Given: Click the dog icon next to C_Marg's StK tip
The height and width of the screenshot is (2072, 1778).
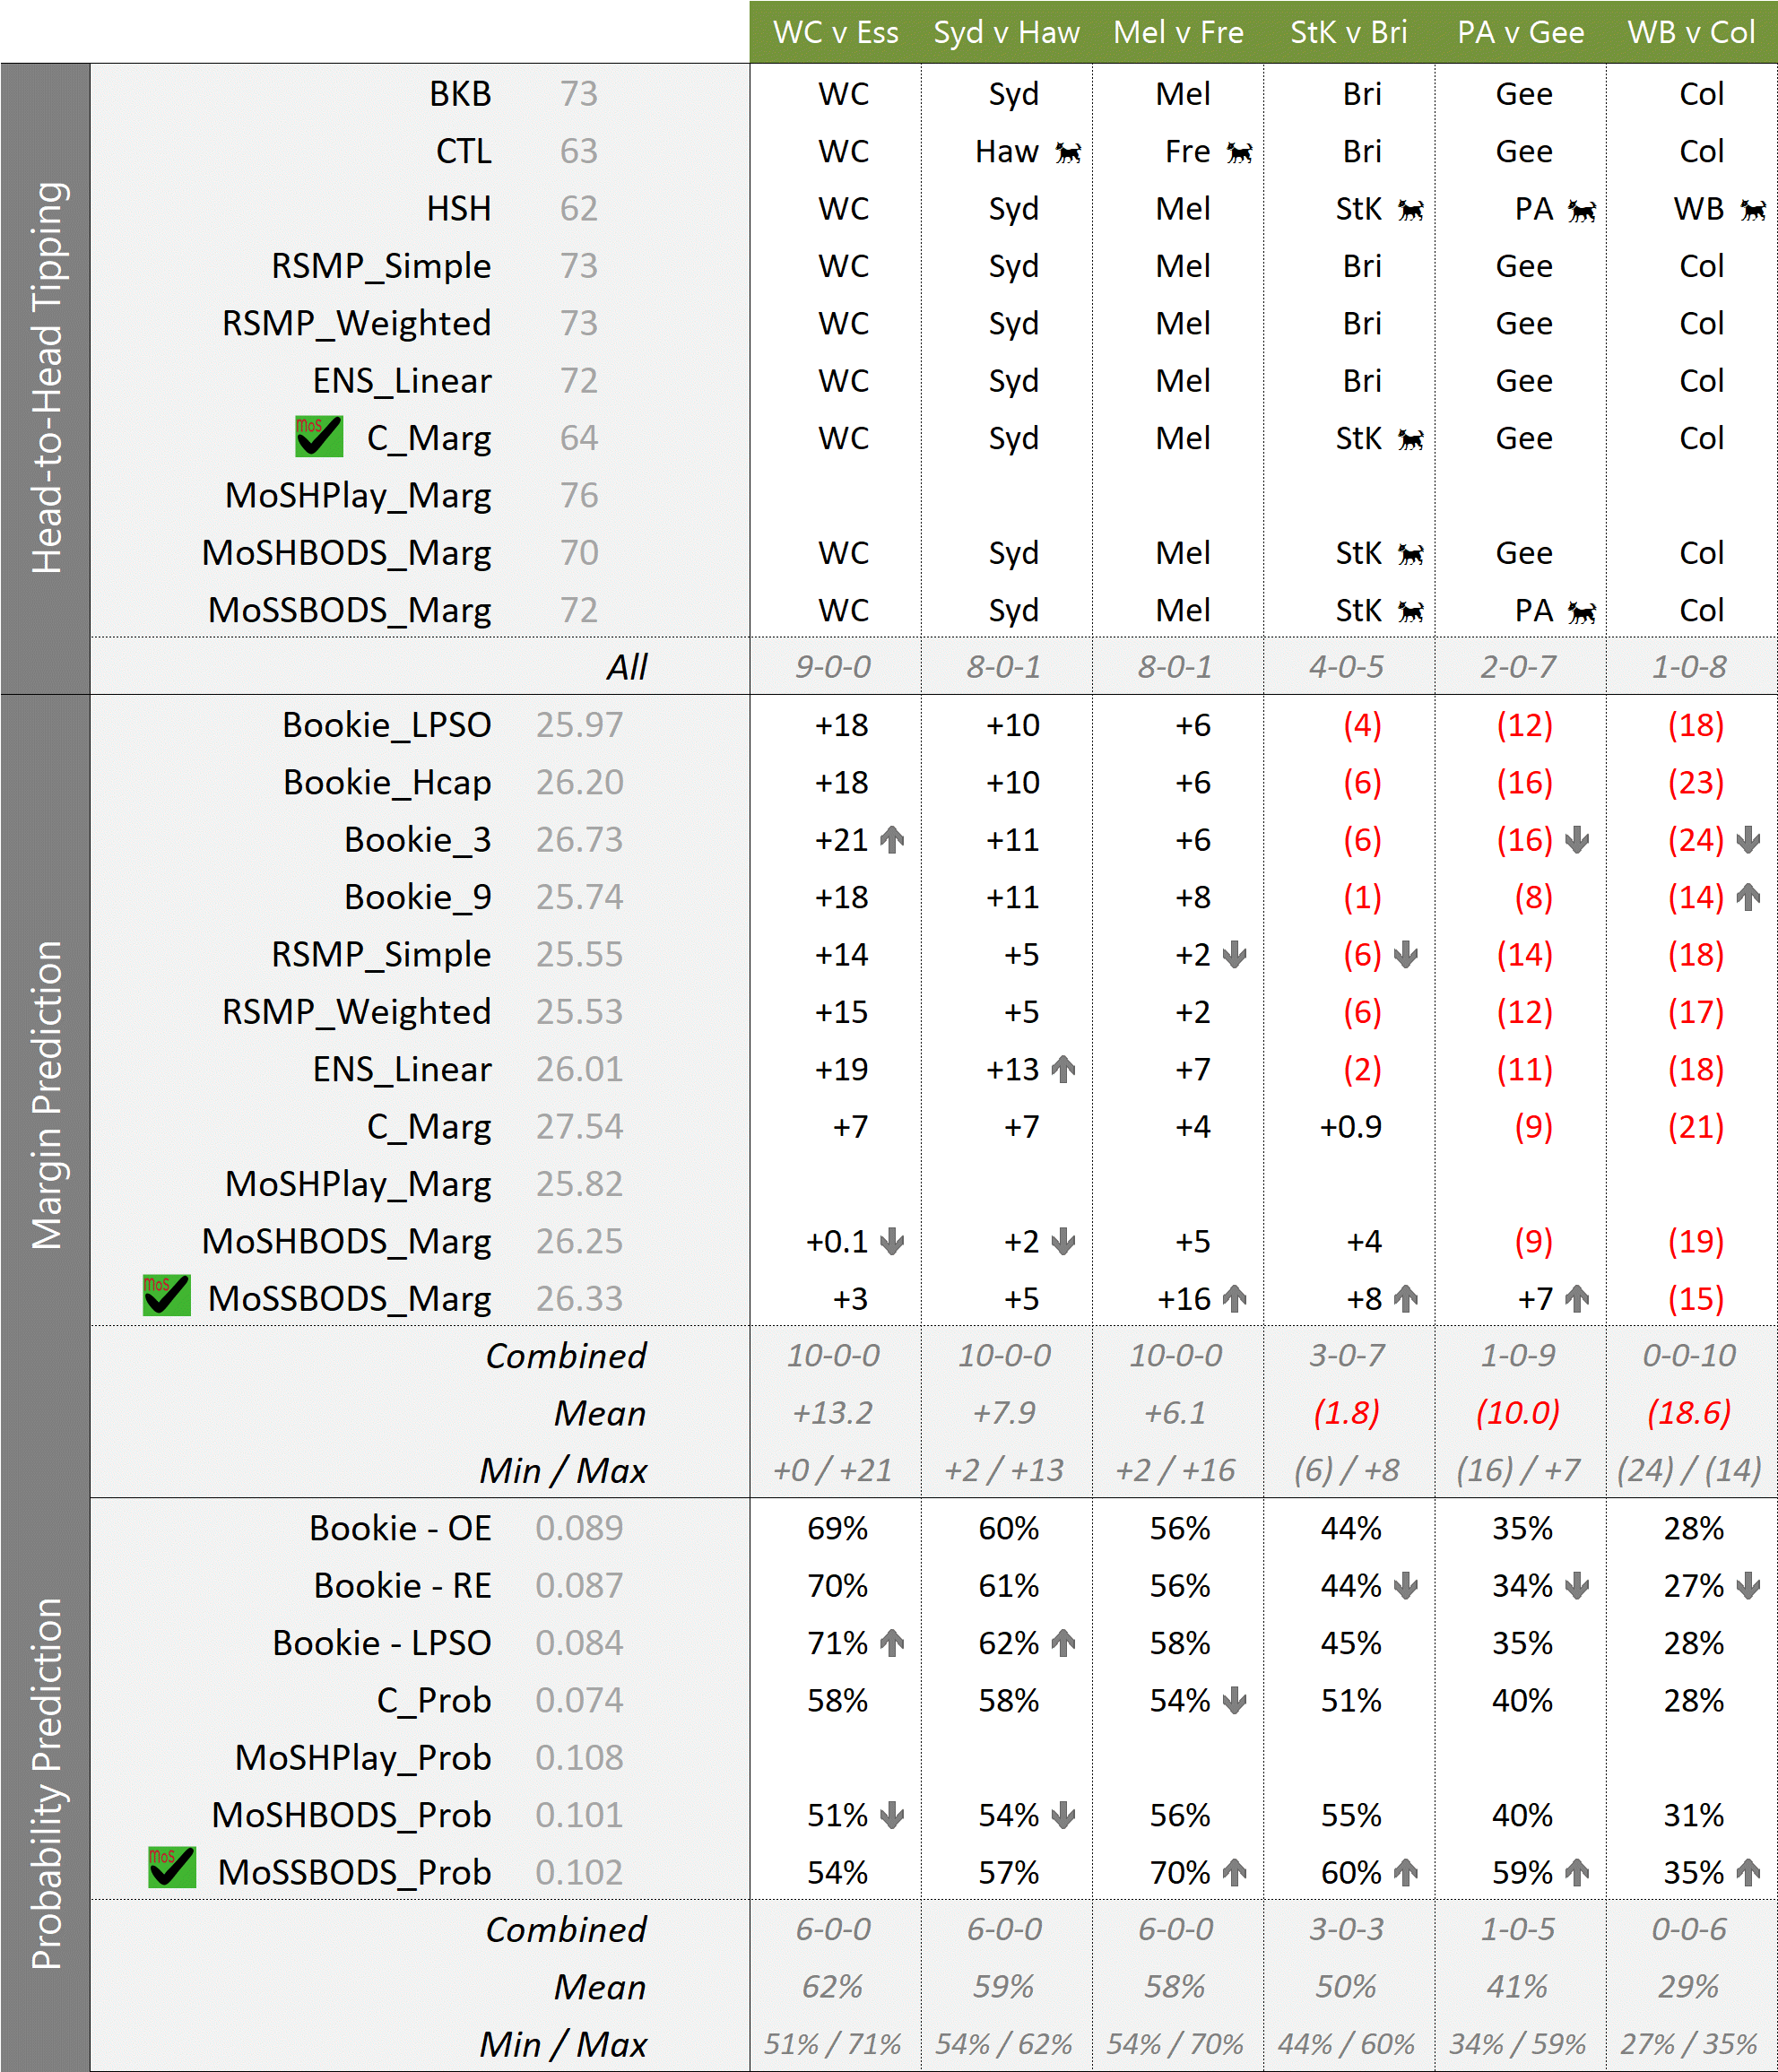Looking at the screenshot, I should [x=1410, y=440].
